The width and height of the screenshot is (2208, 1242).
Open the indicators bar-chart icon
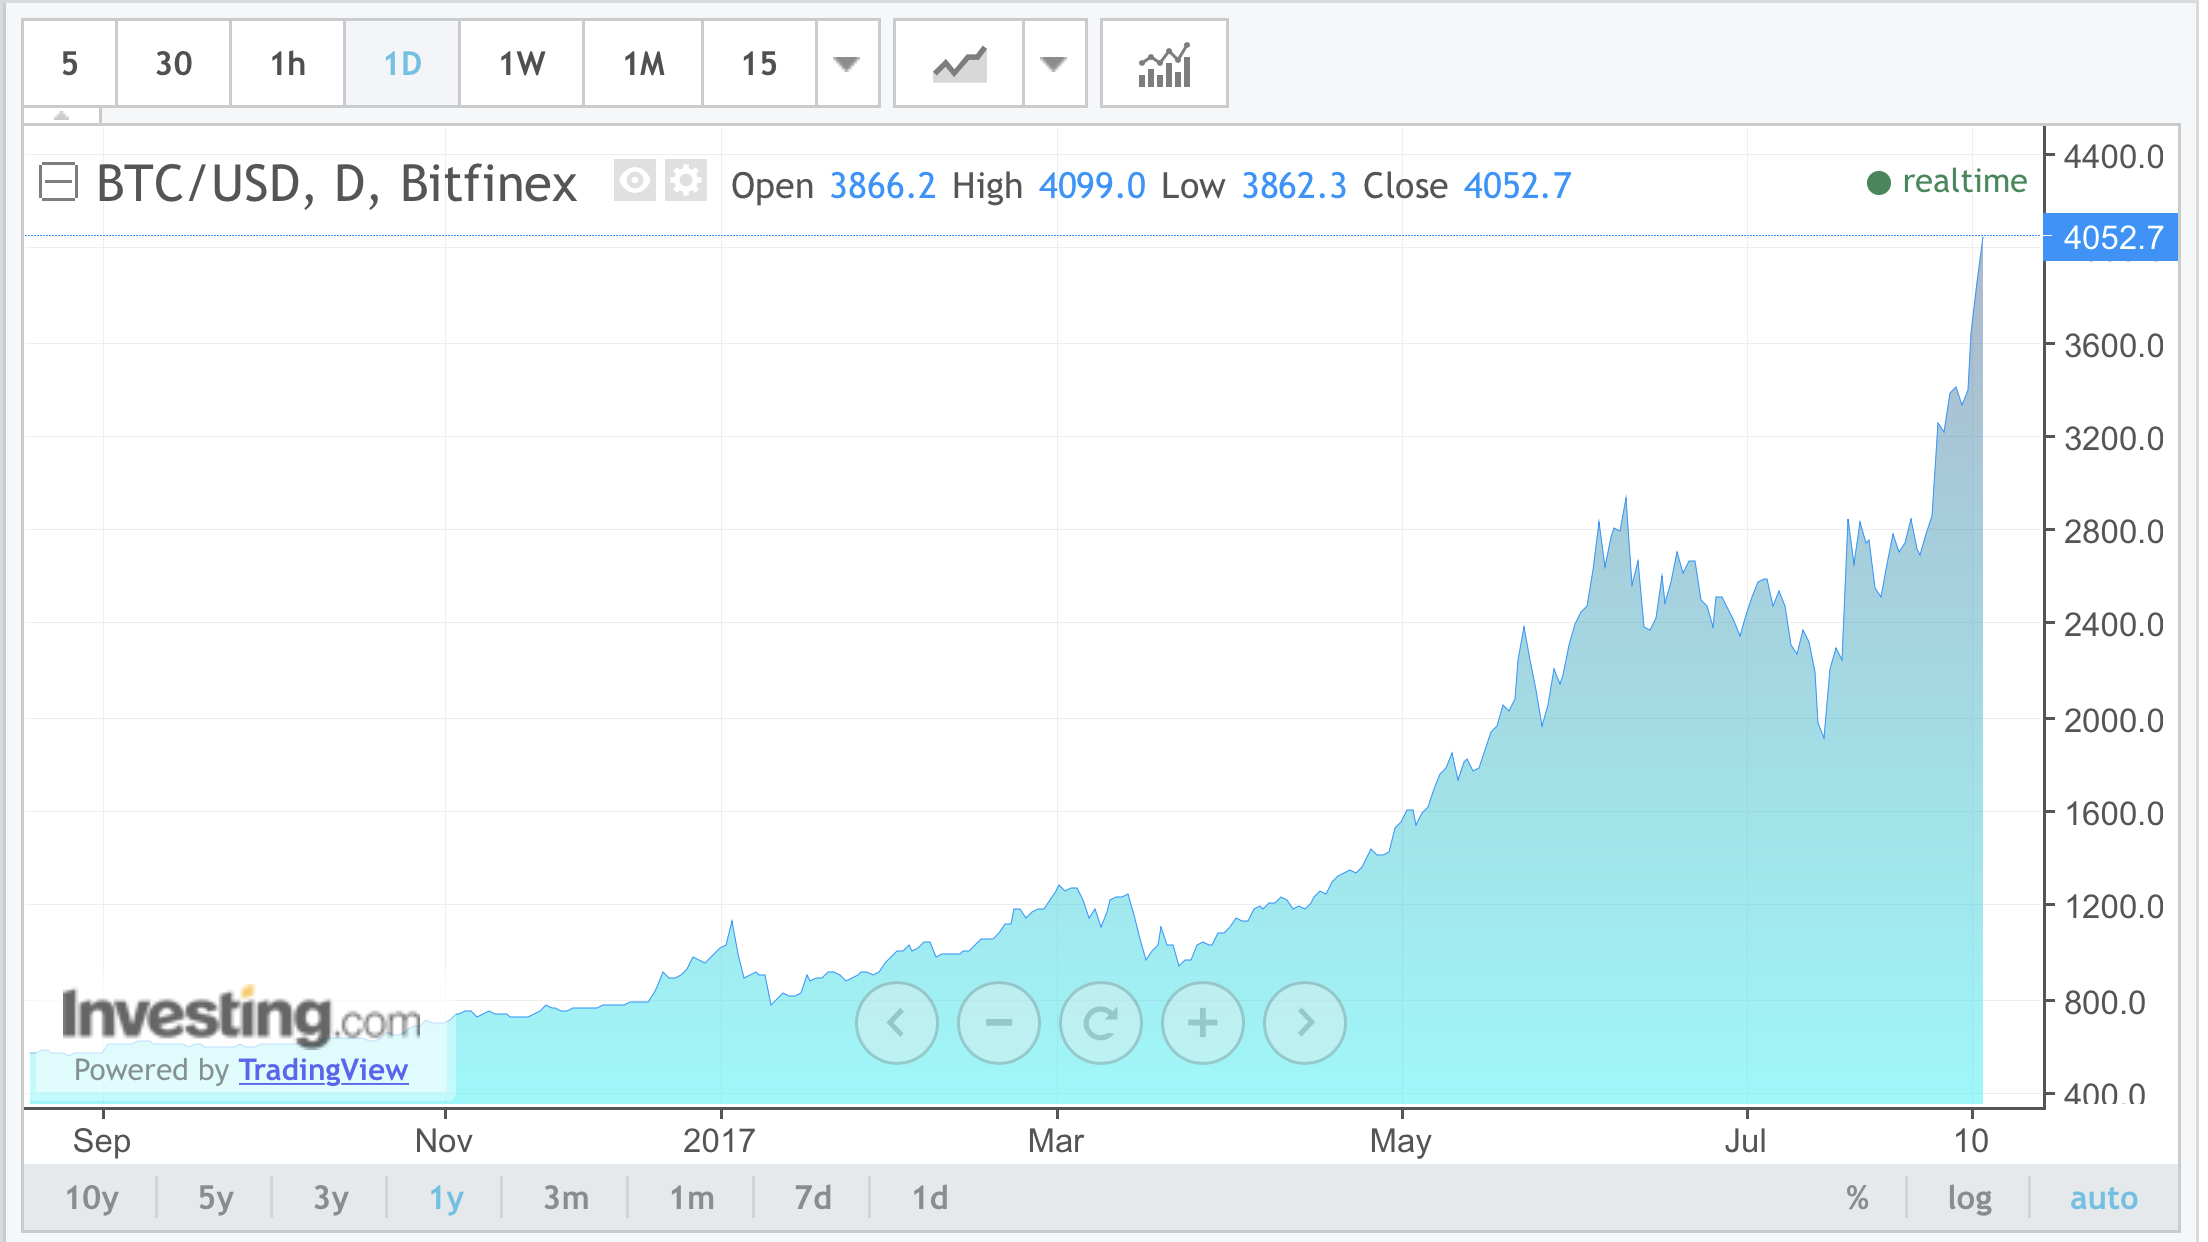tap(1164, 63)
